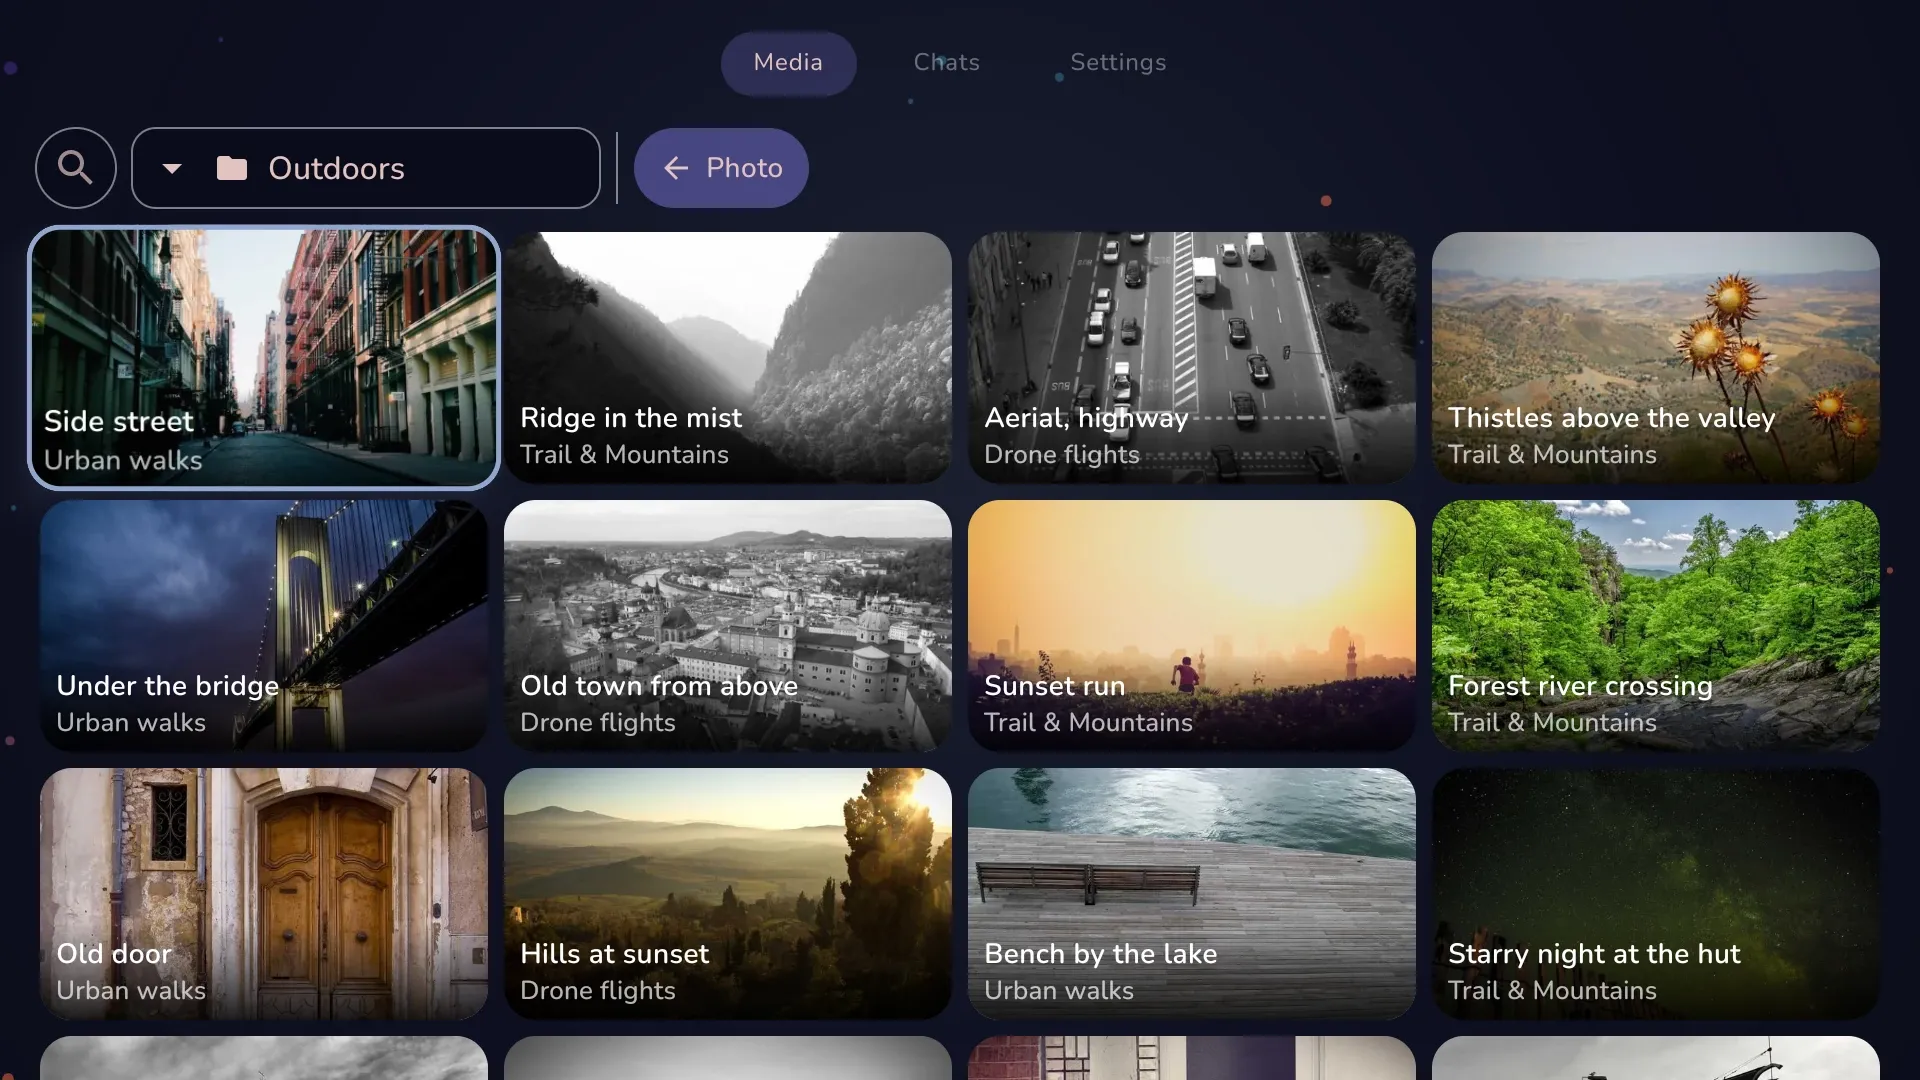1920x1080 pixels.
Task: Select Old town from above photo
Action: [x=728, y=626]
